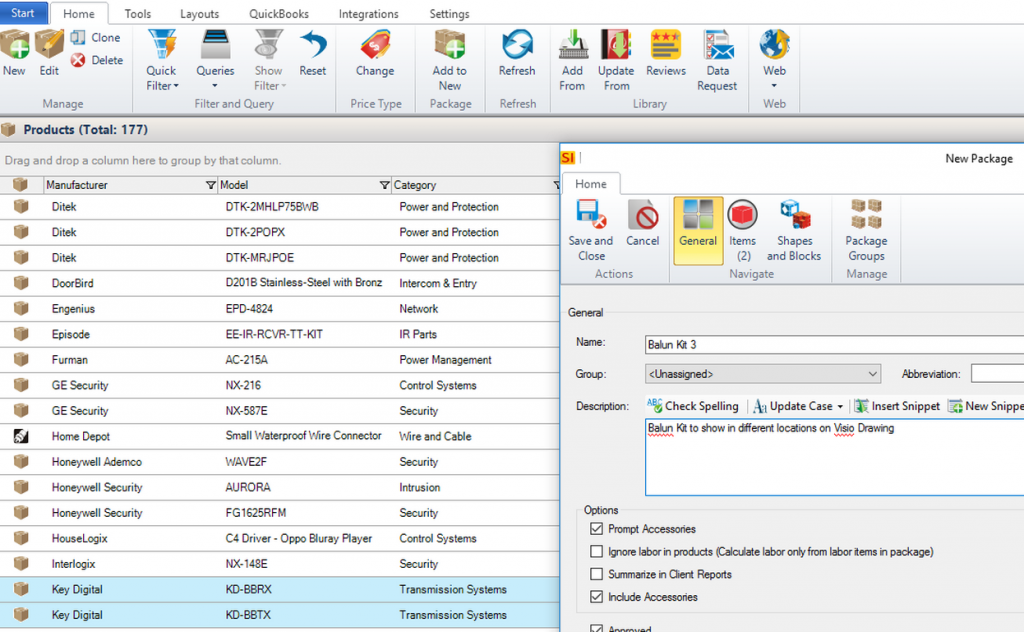Screen dimensions: 1024x632
Task: Click Save and Close in New Package
Action: (591, 230)
